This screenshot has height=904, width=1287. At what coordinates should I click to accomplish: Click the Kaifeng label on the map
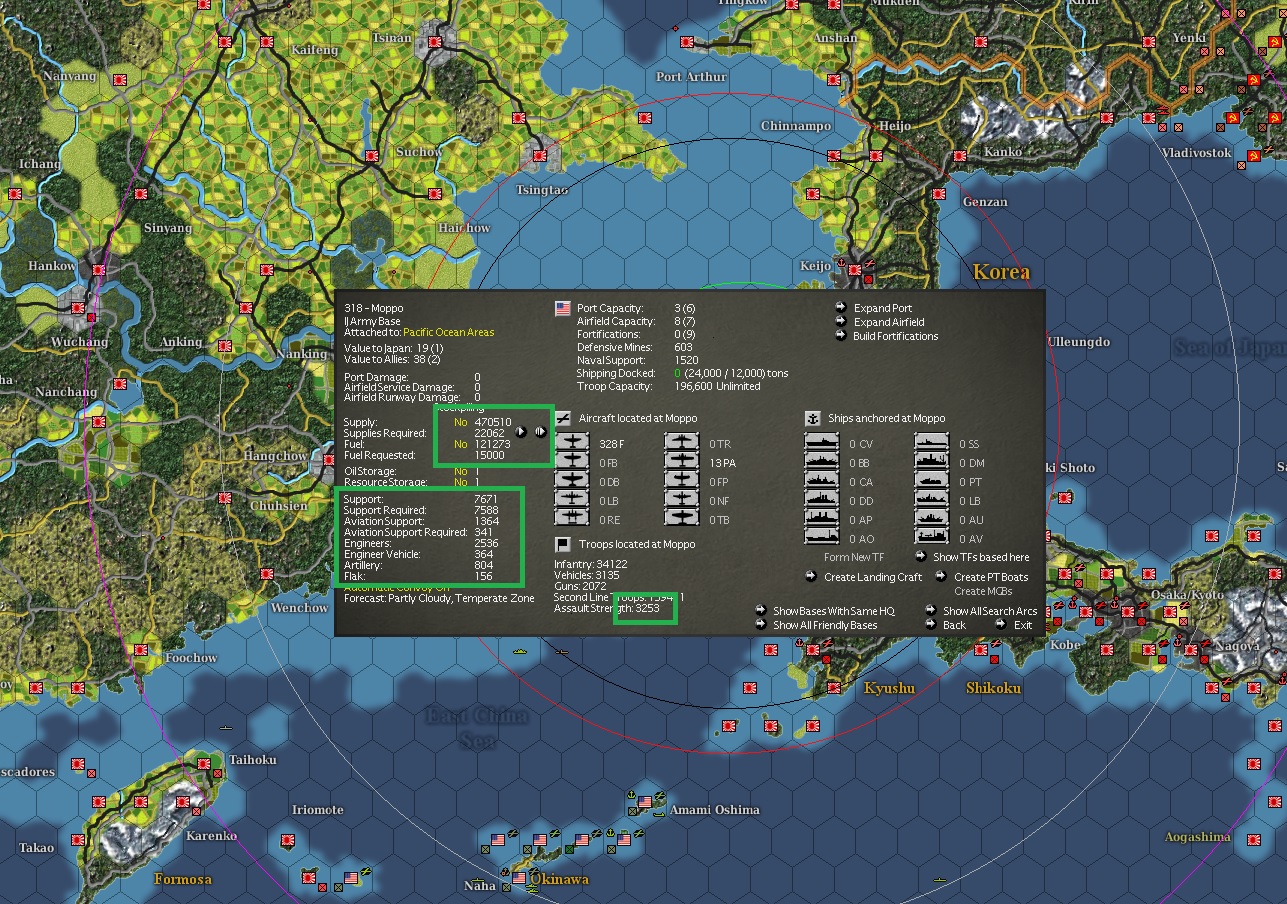pyautogui.click(x=315, y=50)
